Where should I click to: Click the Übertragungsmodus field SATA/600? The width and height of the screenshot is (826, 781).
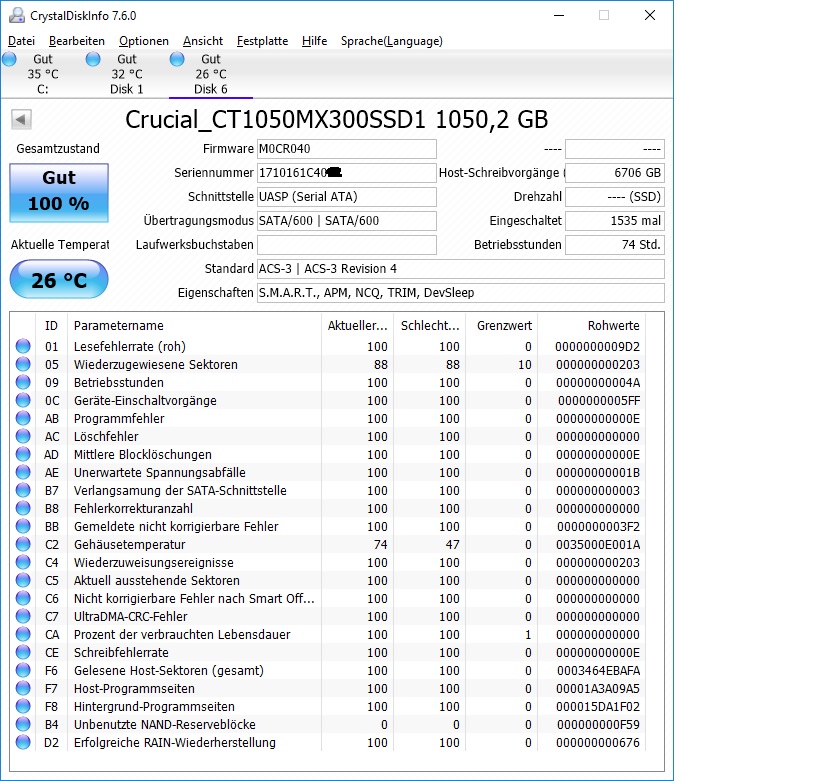347,221
